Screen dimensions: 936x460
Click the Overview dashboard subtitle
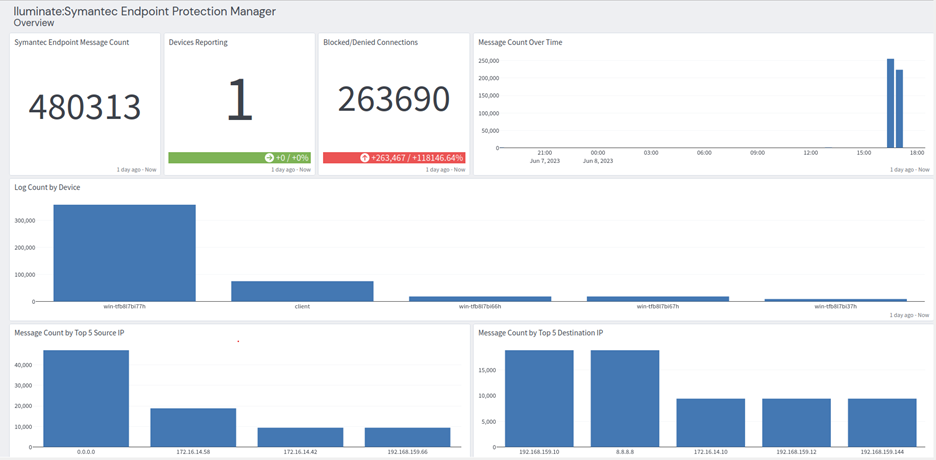tap(34, 23)
